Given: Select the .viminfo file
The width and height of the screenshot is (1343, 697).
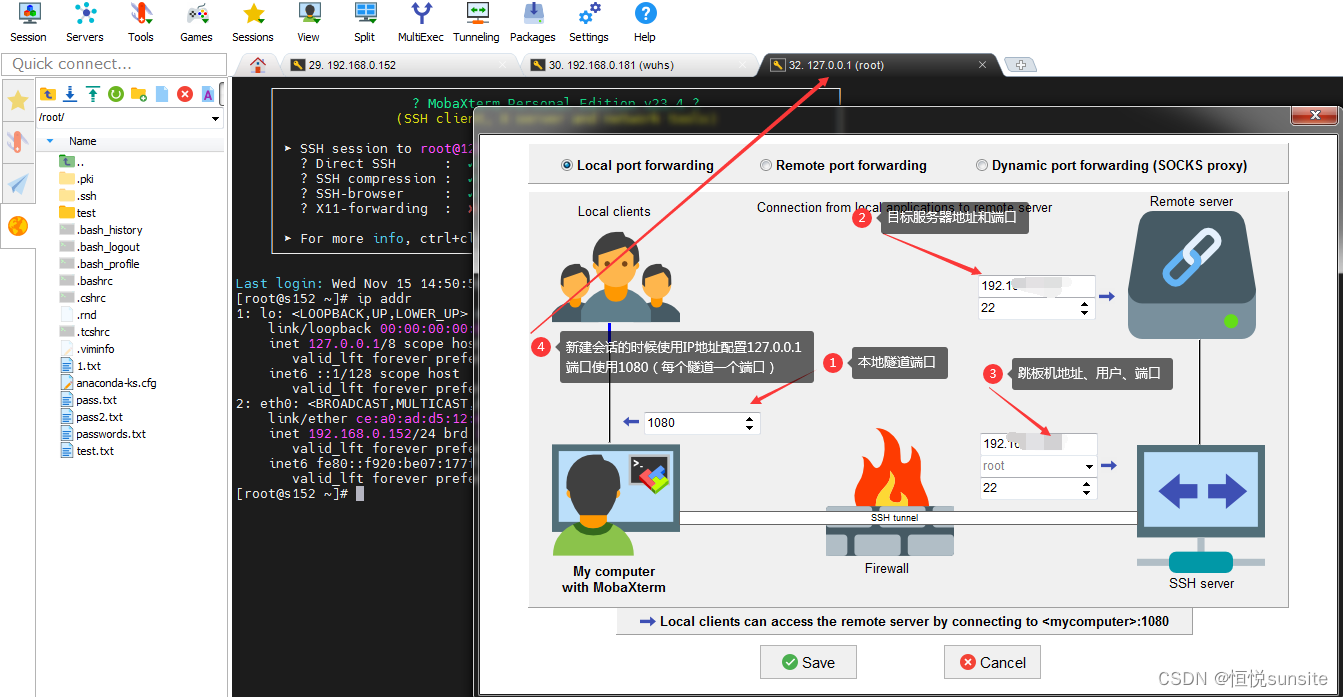Looking at the screenshot, I should pos(87,349).
